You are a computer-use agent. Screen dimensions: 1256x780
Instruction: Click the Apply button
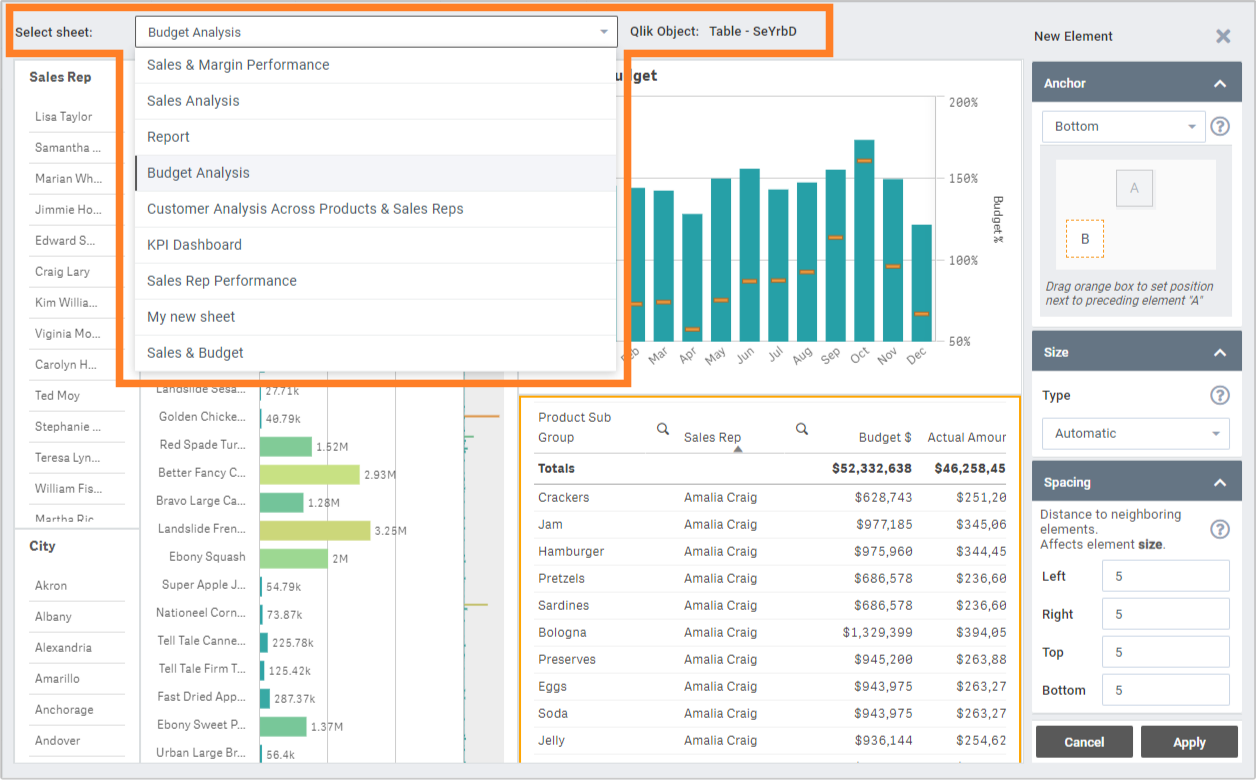coord(1189,742)
